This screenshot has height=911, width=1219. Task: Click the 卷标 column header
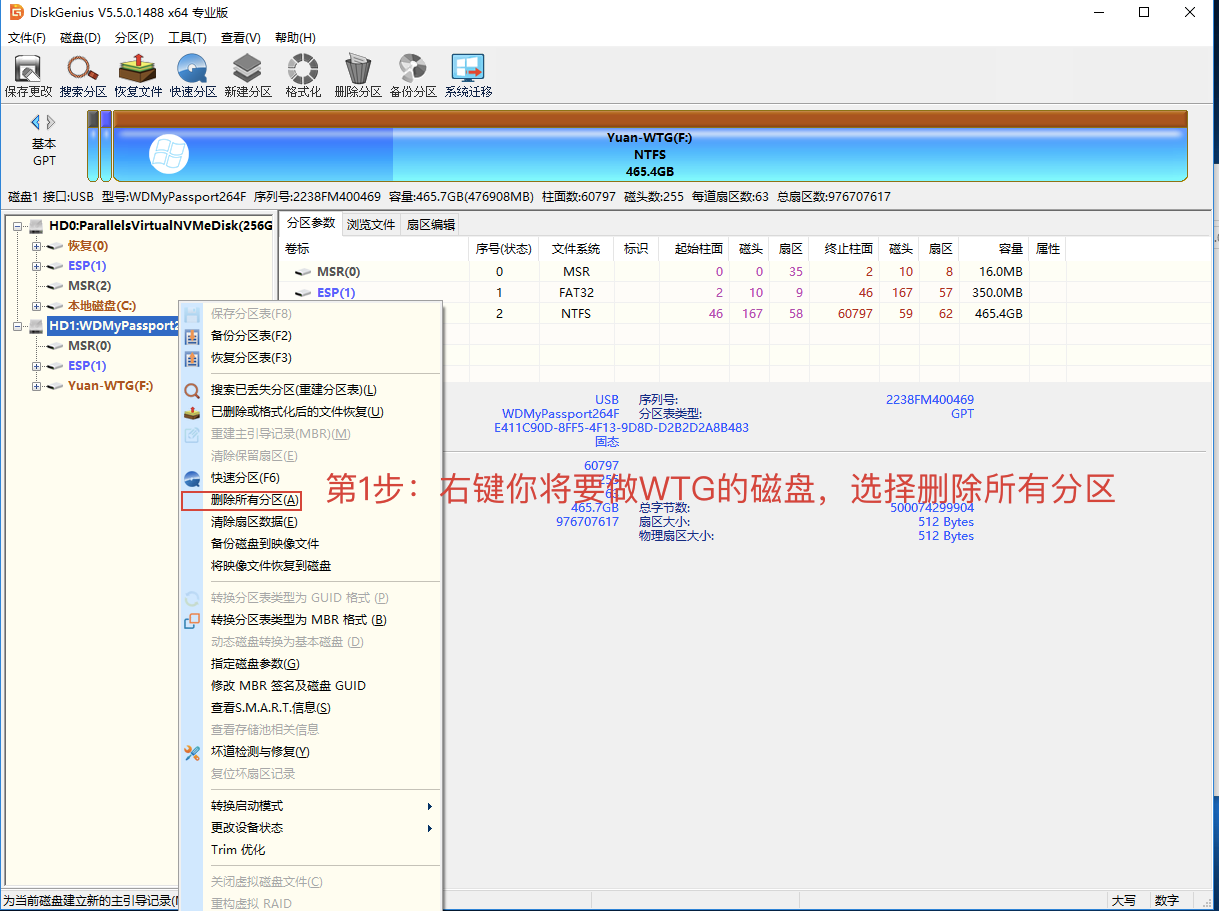pyautogui.click(x=375, y=249)
